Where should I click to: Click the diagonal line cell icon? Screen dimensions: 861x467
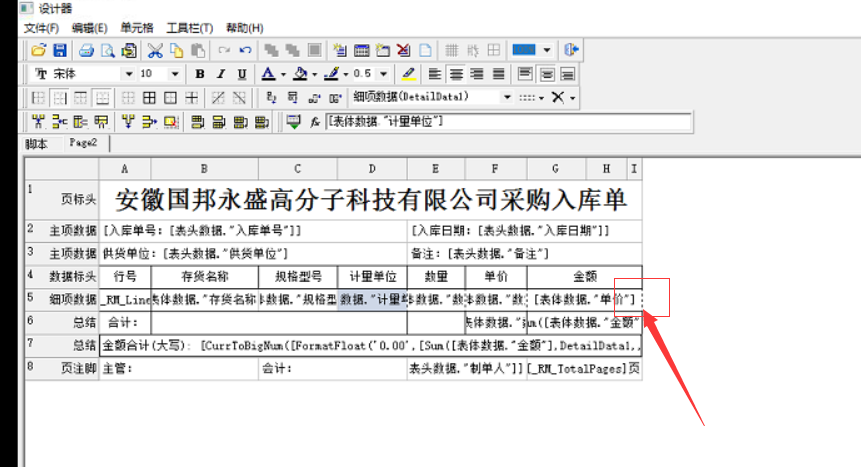coord(218,98)
